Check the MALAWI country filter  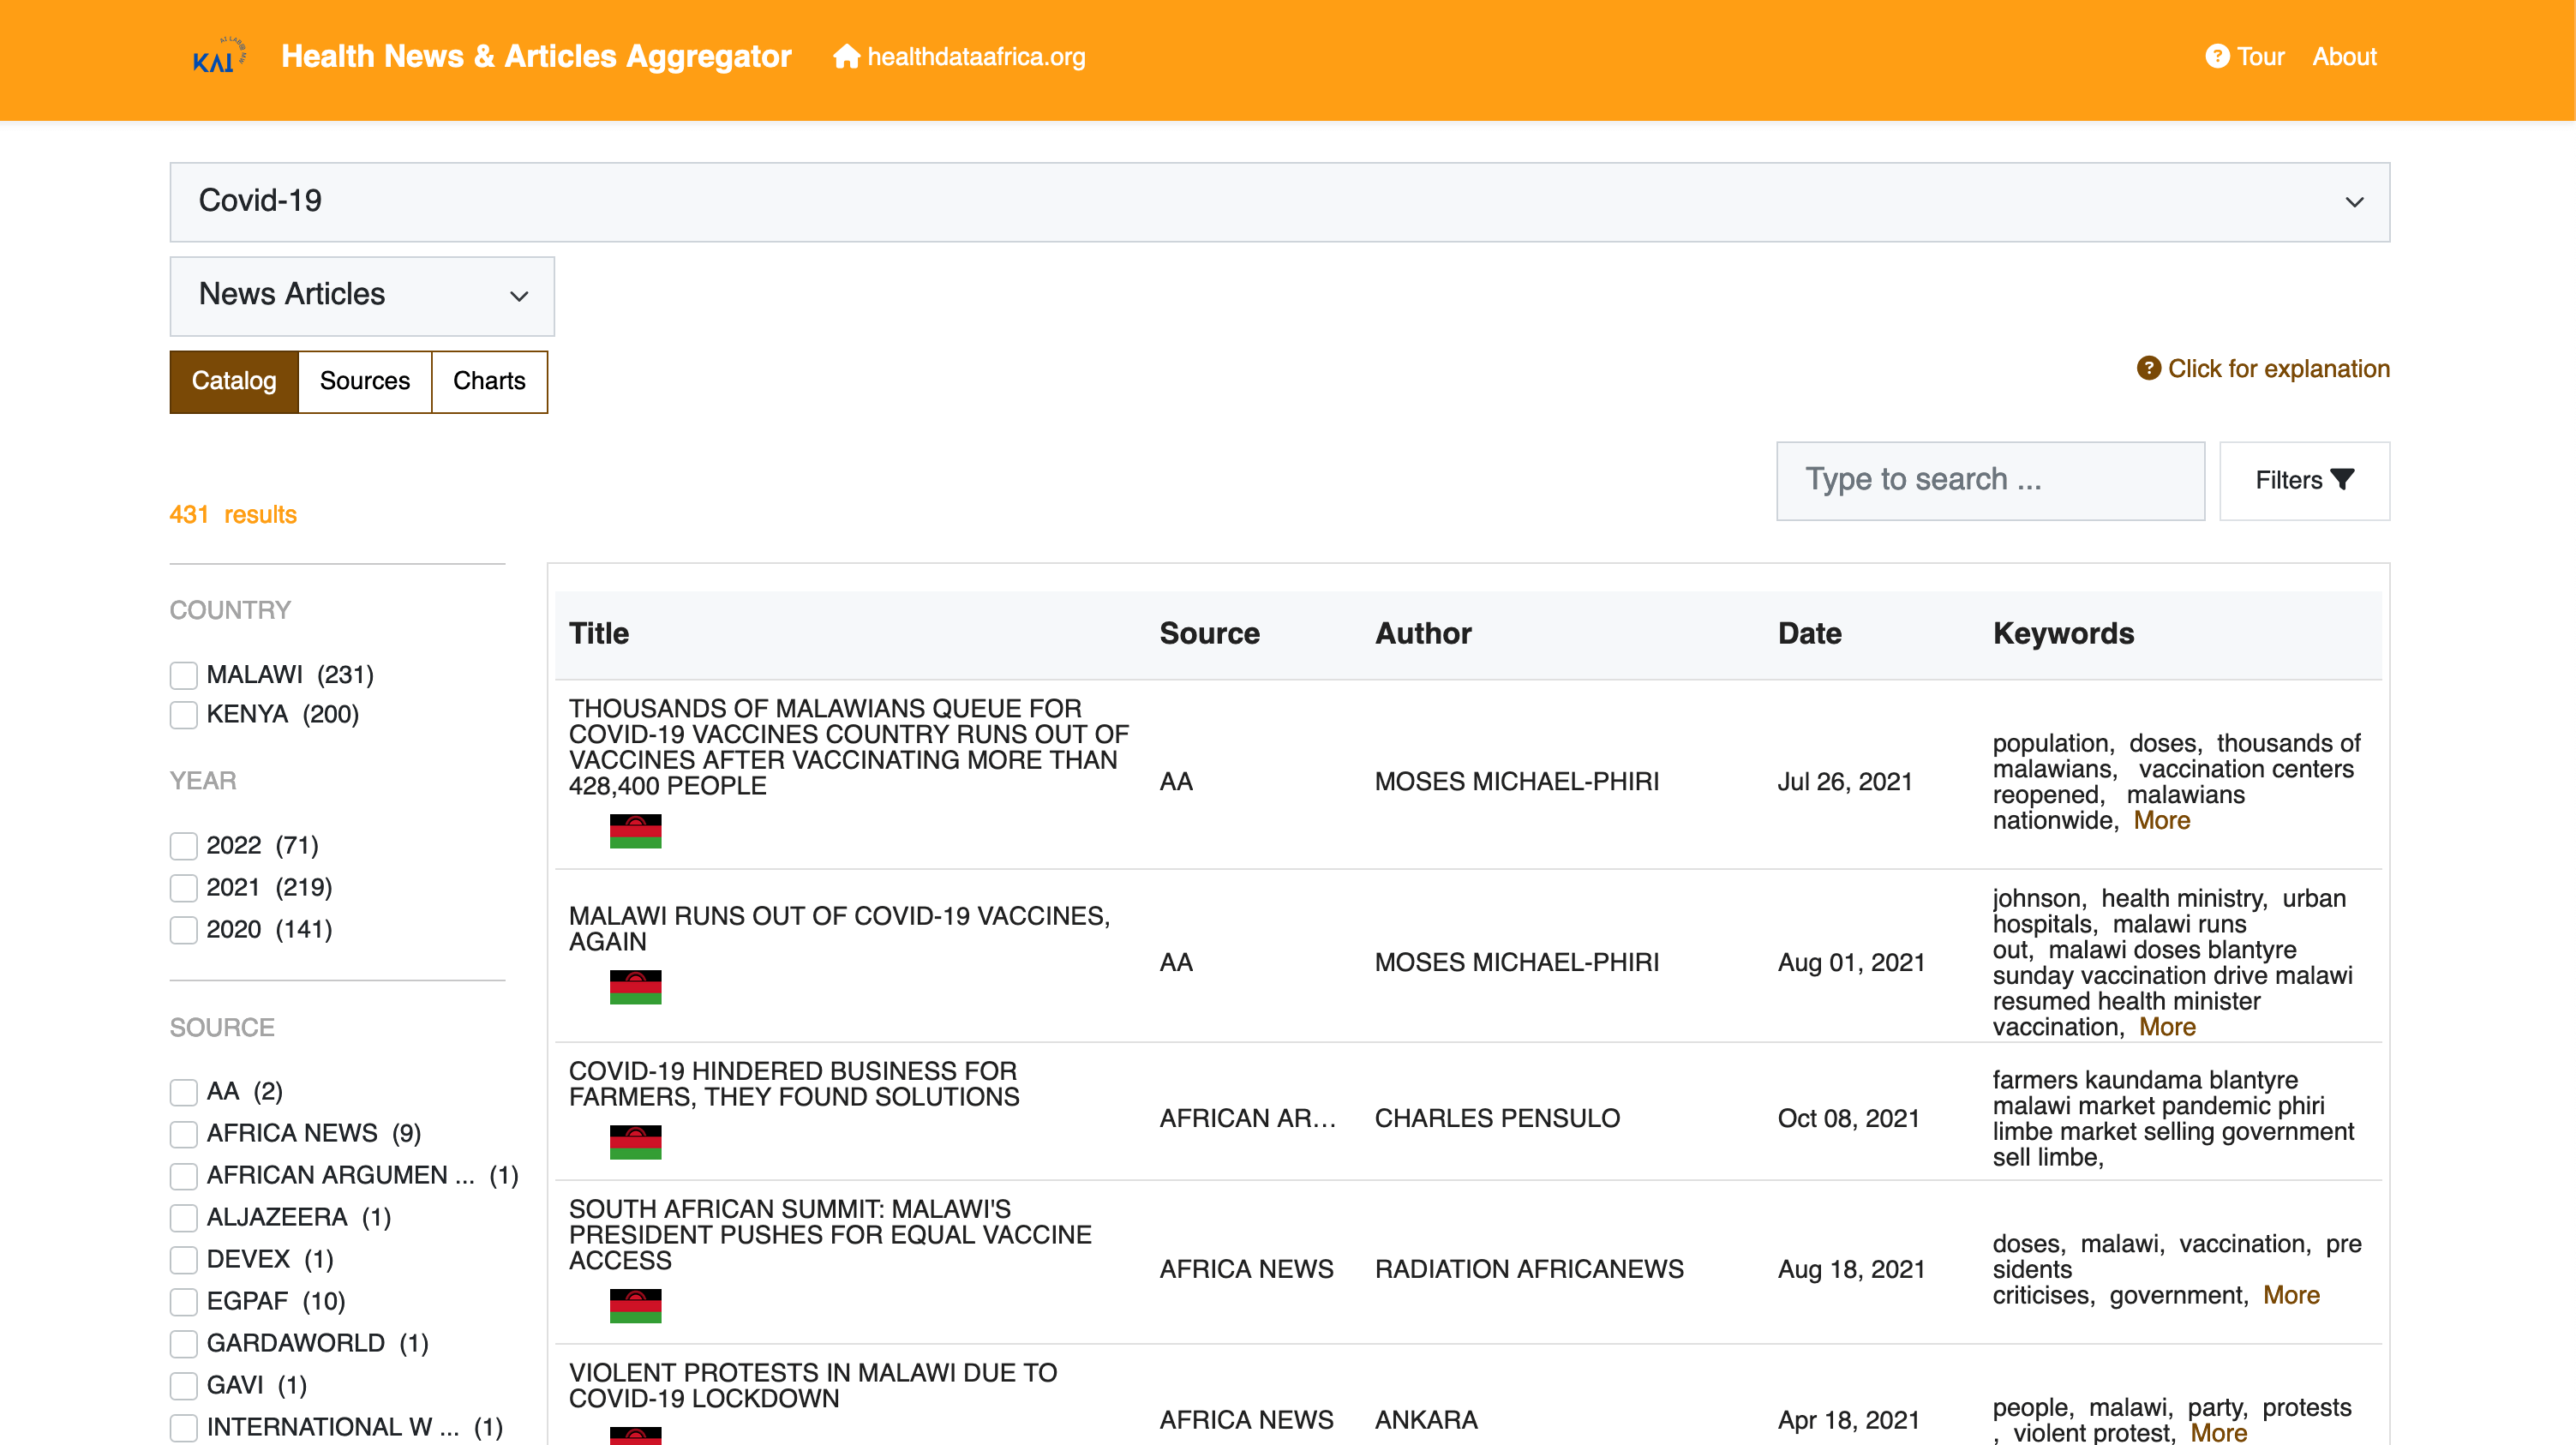tap(183, 675)
